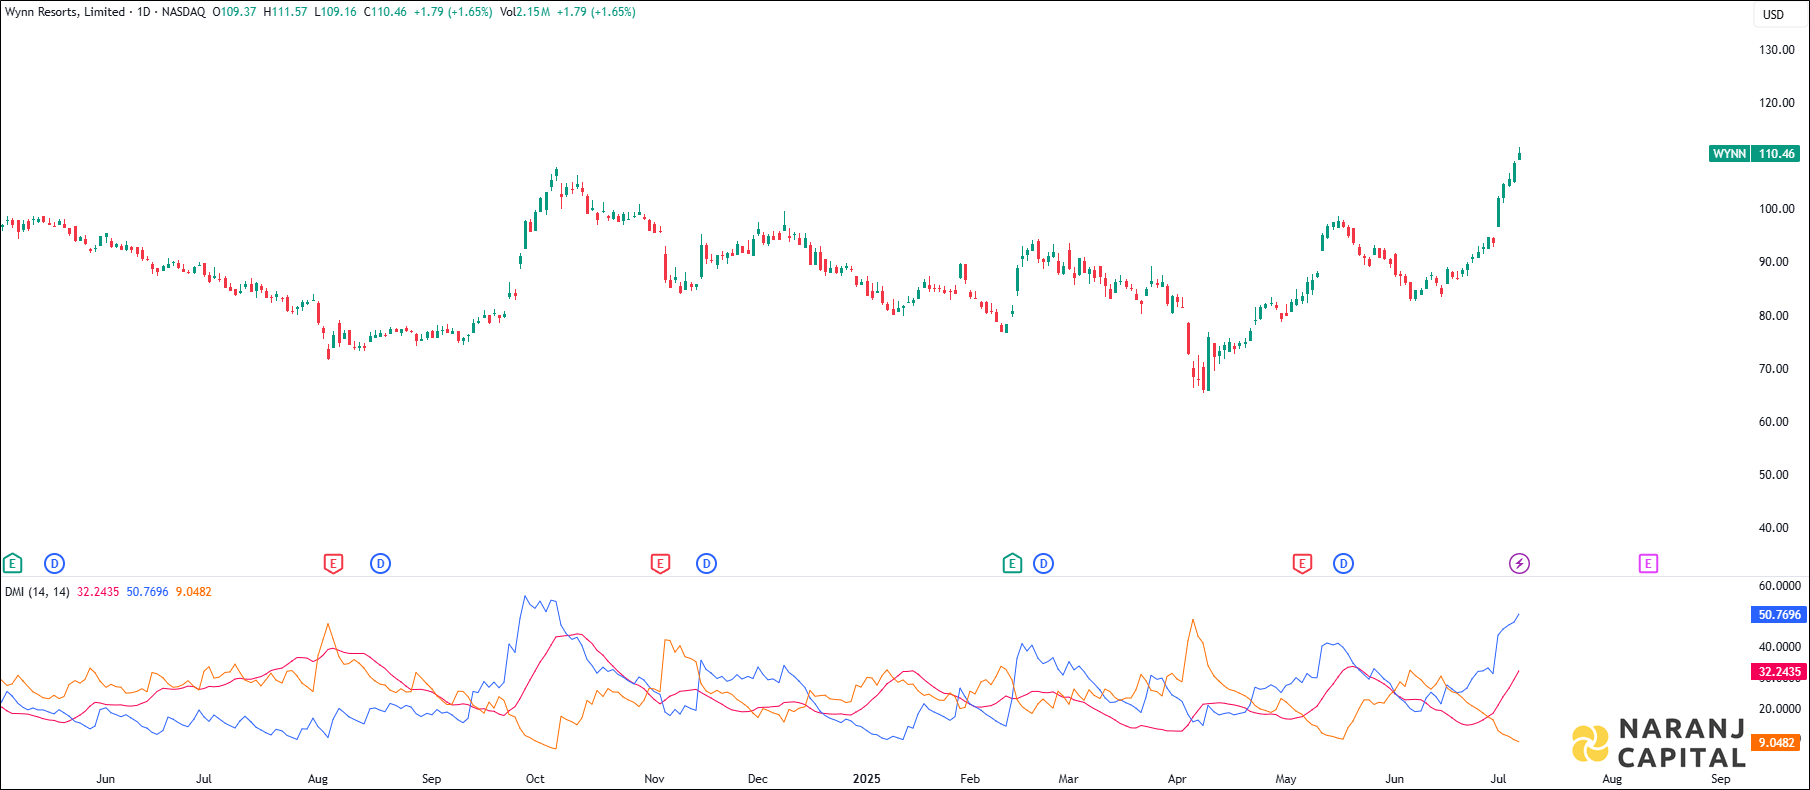Open the USD currency selector
This screenshot has width=1810, height=790.
[x=1773, y=14]
